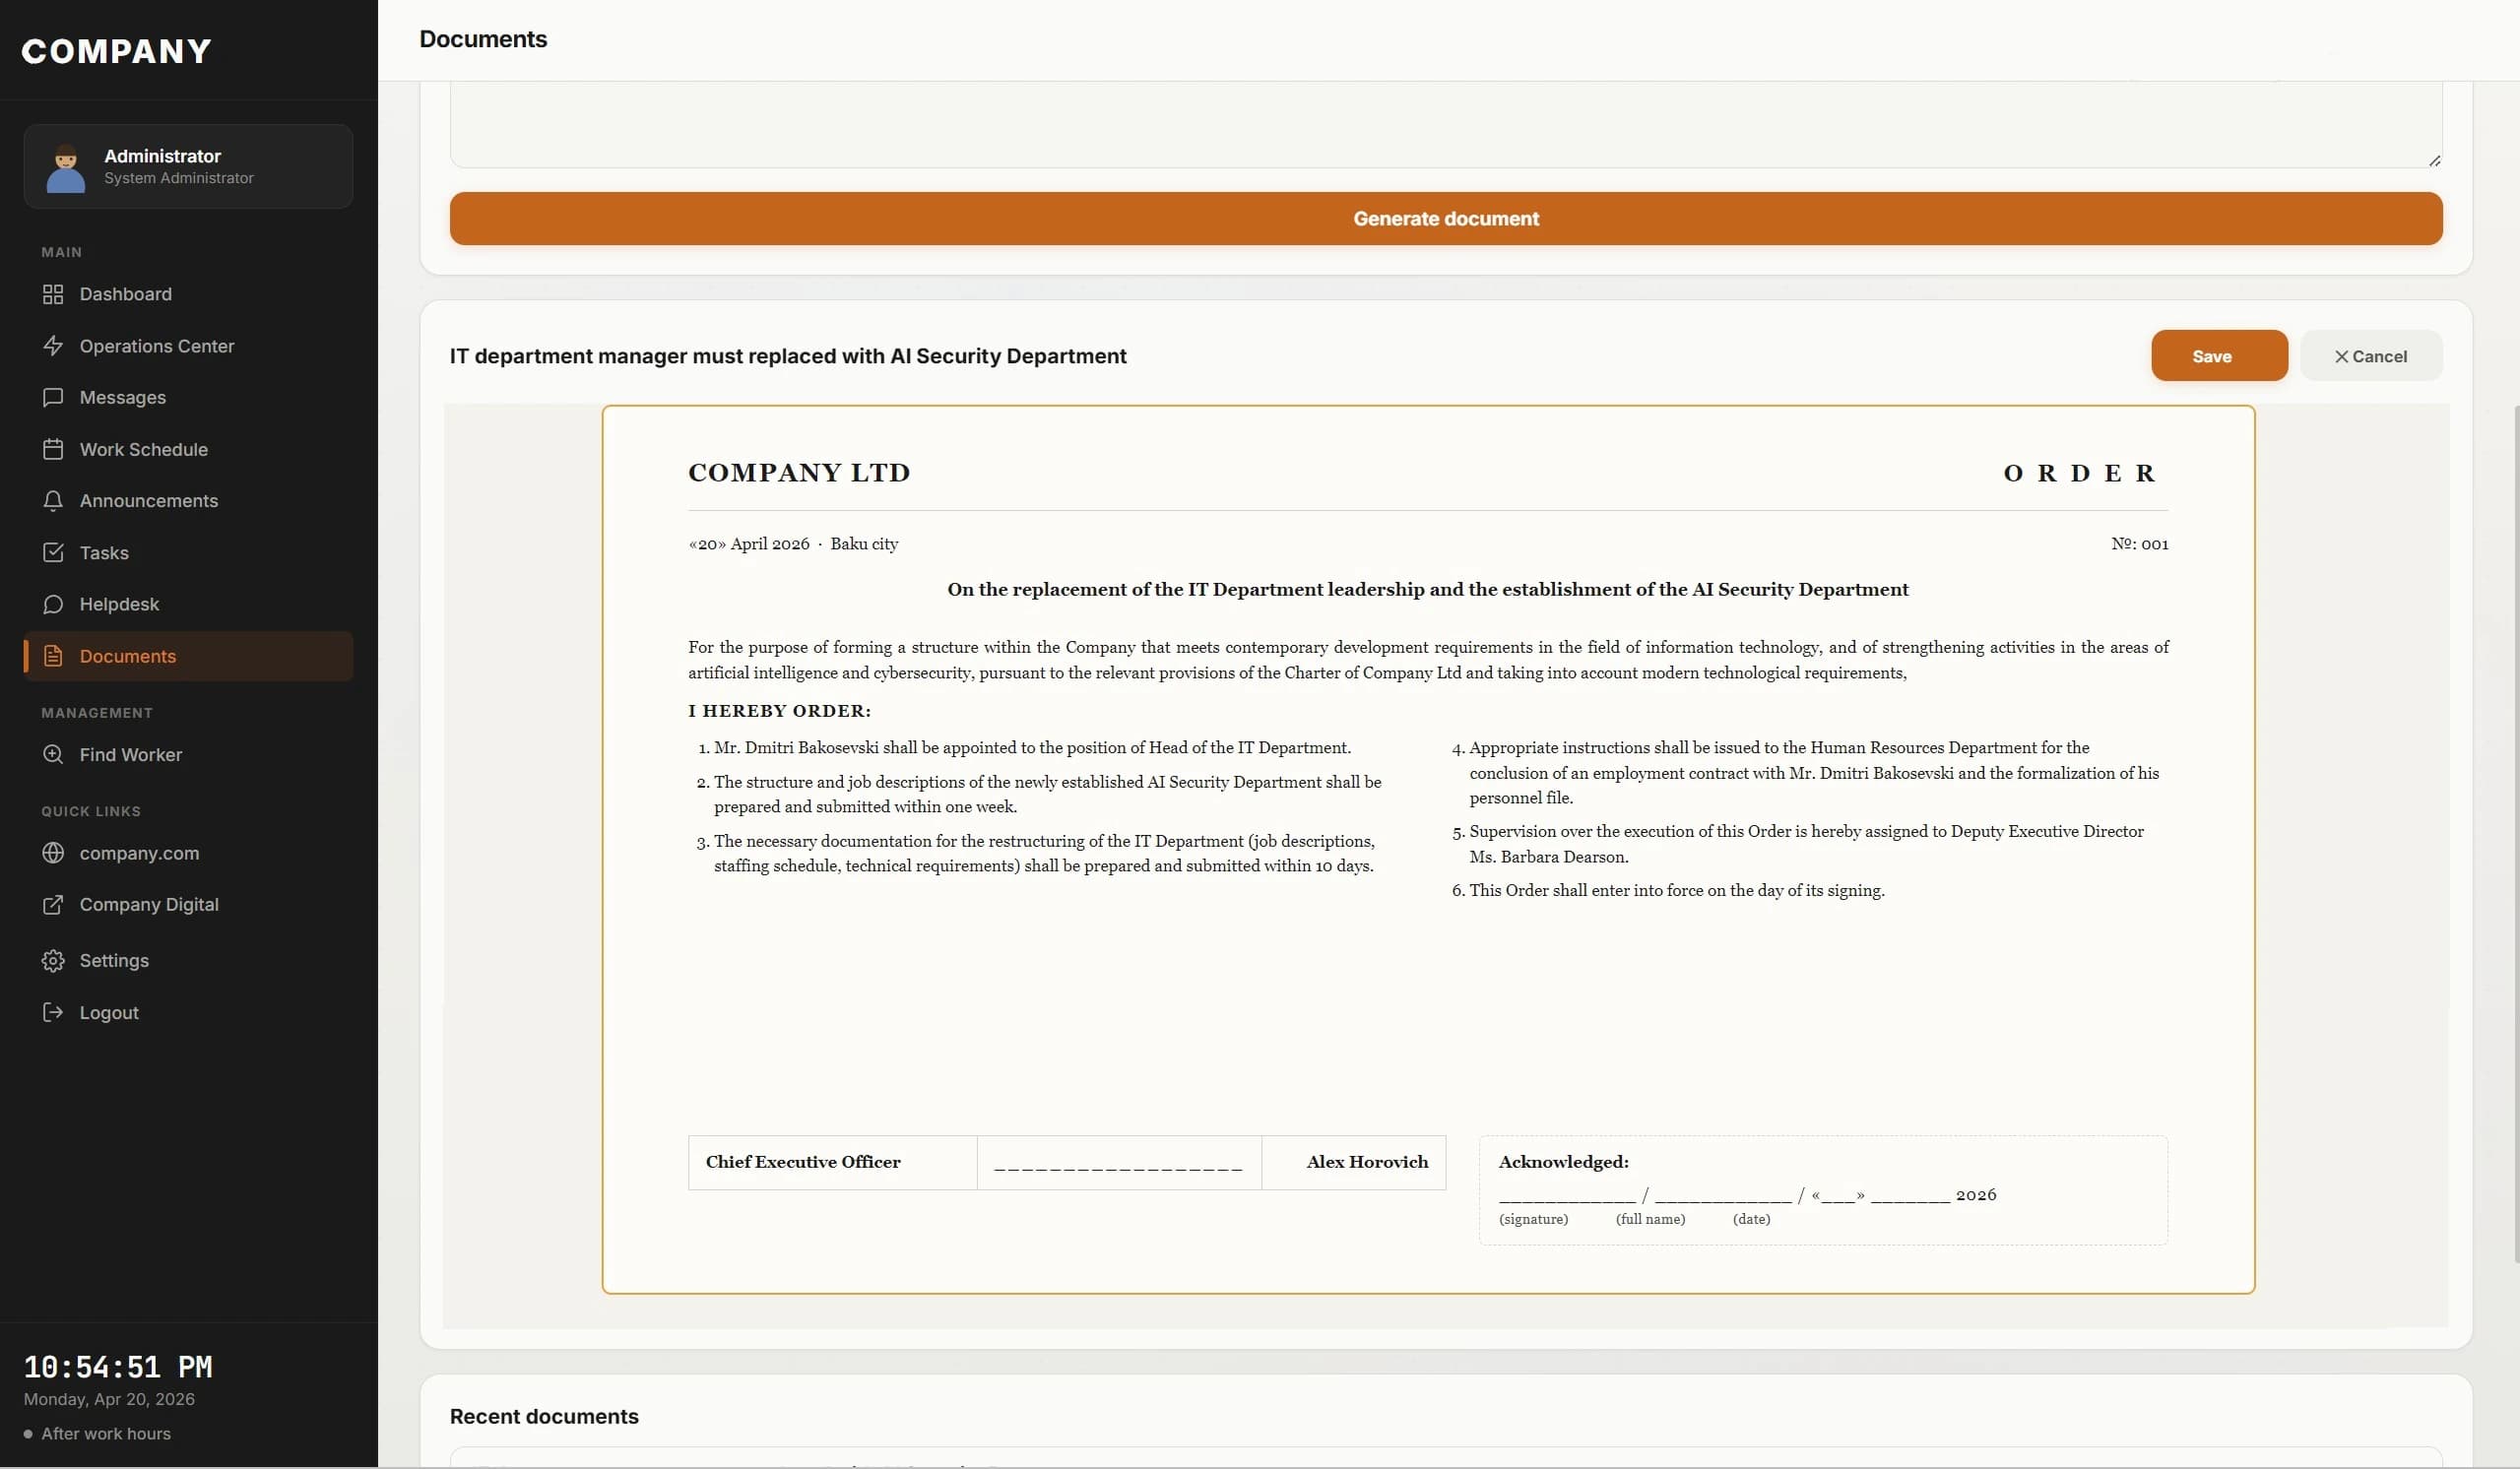
Task: Click the '«20» April 2026 · Baku city' date line
Action: [793, 544]
